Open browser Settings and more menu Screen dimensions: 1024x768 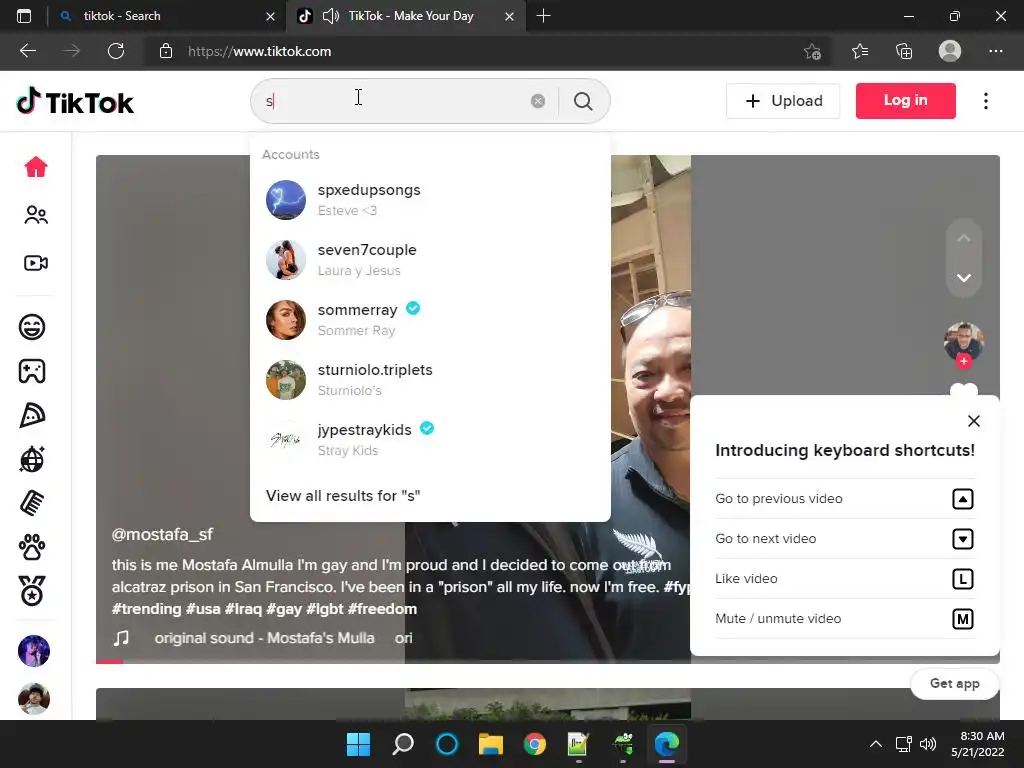pyautogui.click(x=995, y=51)
